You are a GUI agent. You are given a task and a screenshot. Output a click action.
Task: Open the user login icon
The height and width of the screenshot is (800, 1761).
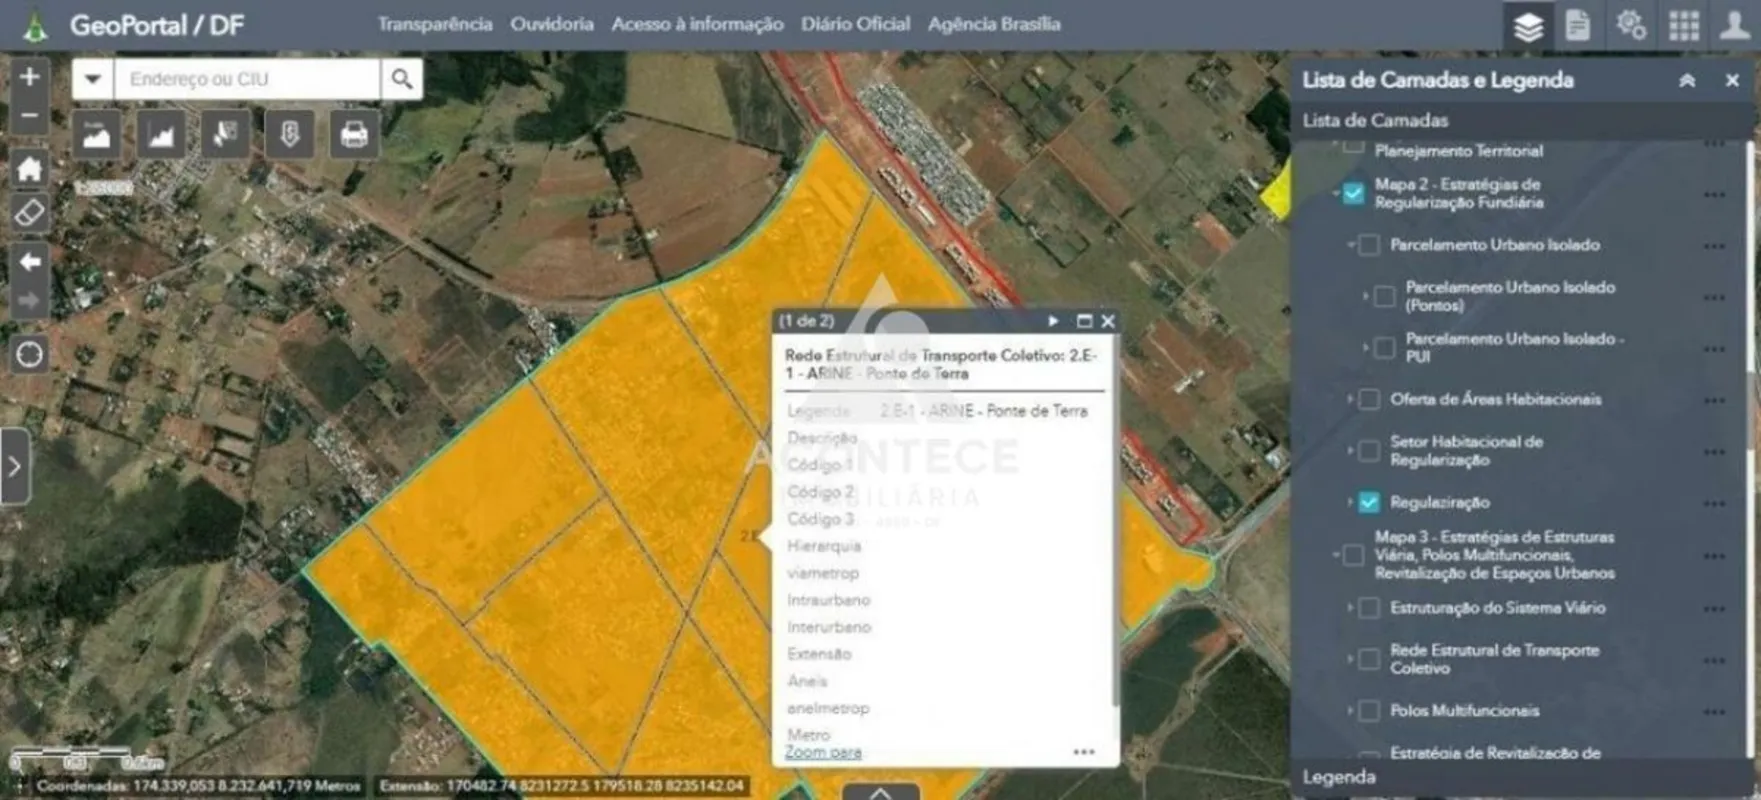(1735, 26)
